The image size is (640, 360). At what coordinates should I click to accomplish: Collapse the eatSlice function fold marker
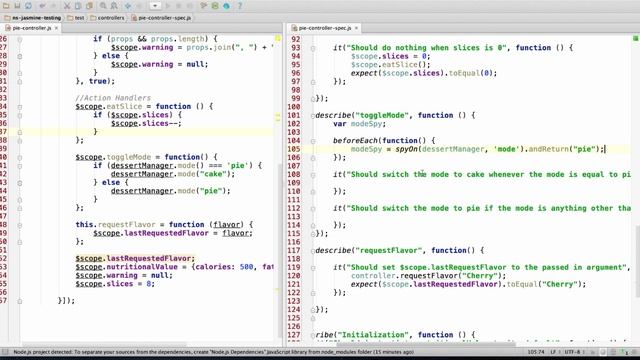pos(20,107)
